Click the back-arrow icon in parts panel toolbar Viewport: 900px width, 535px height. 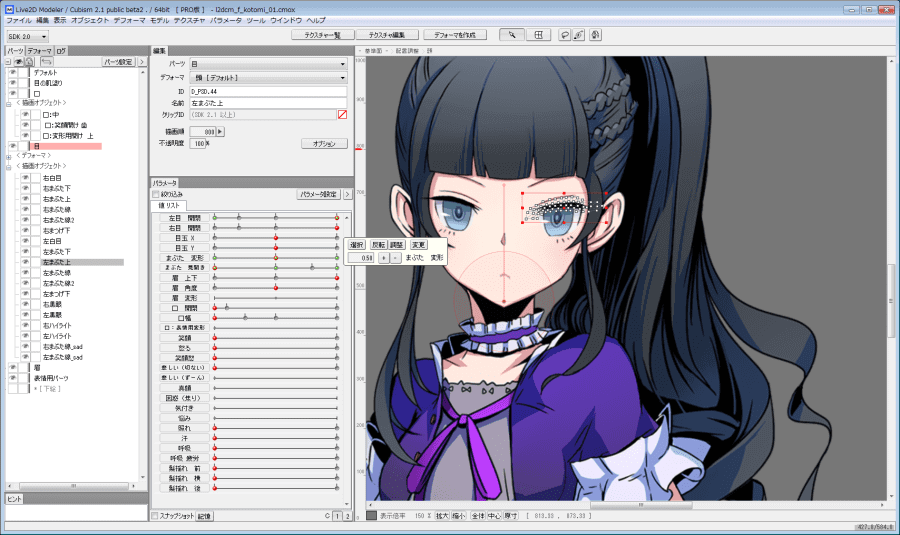click(47, 61)
